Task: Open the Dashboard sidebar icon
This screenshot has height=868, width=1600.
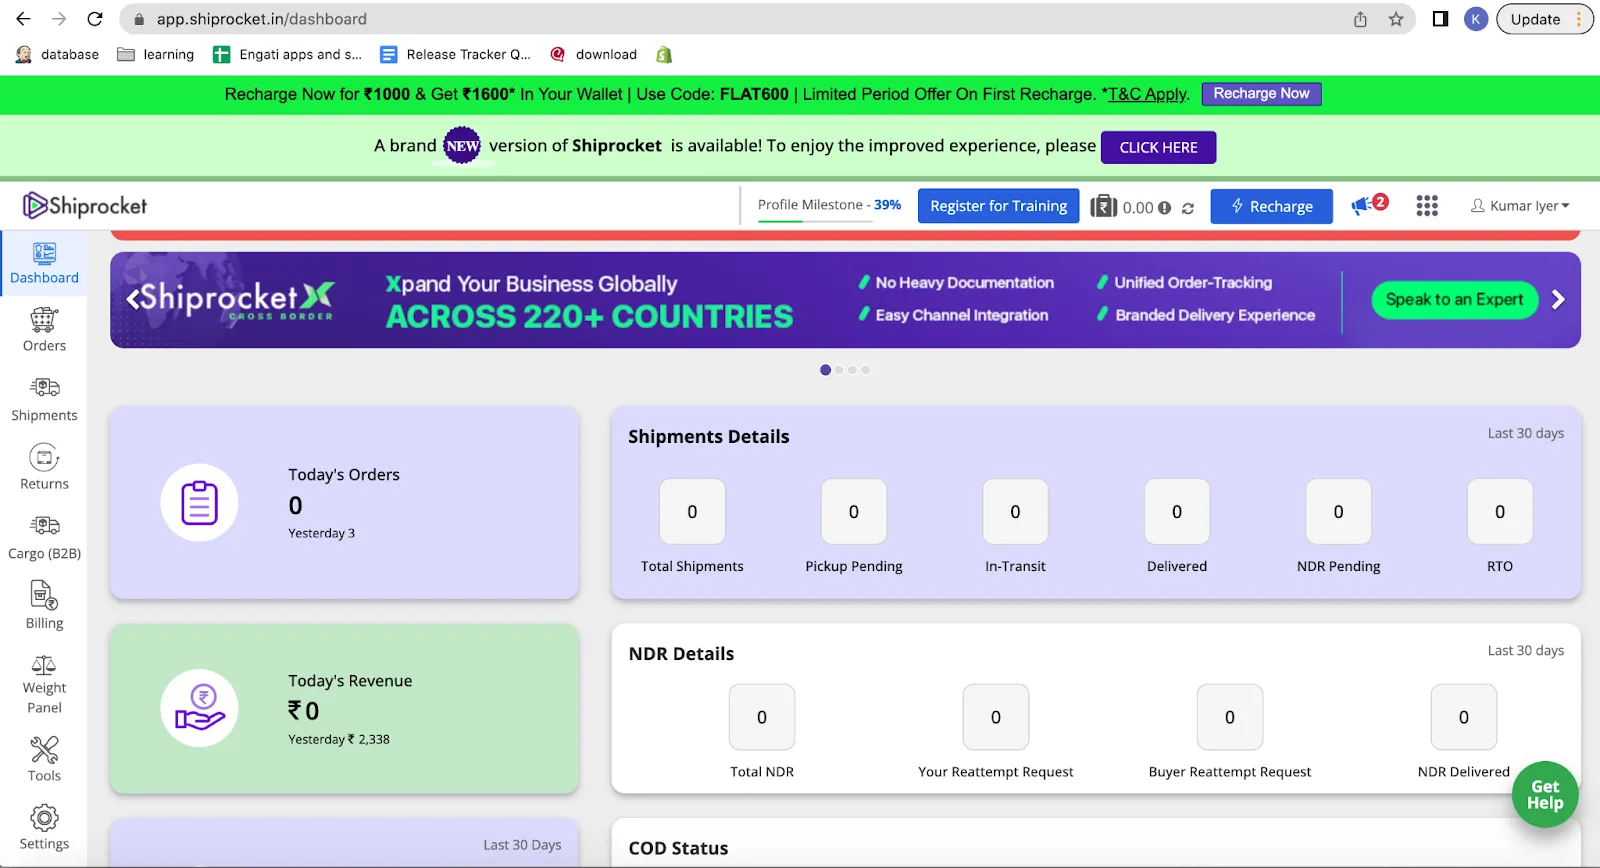Action: coord(44,254)
